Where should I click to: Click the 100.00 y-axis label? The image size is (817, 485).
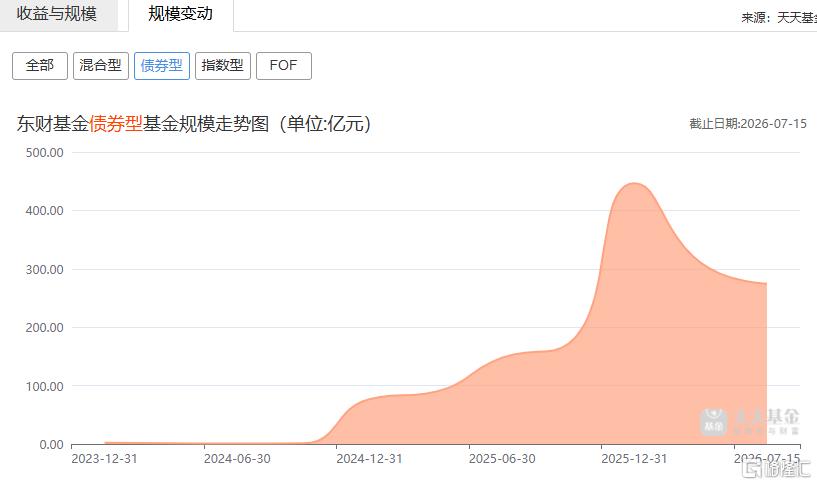44,387
